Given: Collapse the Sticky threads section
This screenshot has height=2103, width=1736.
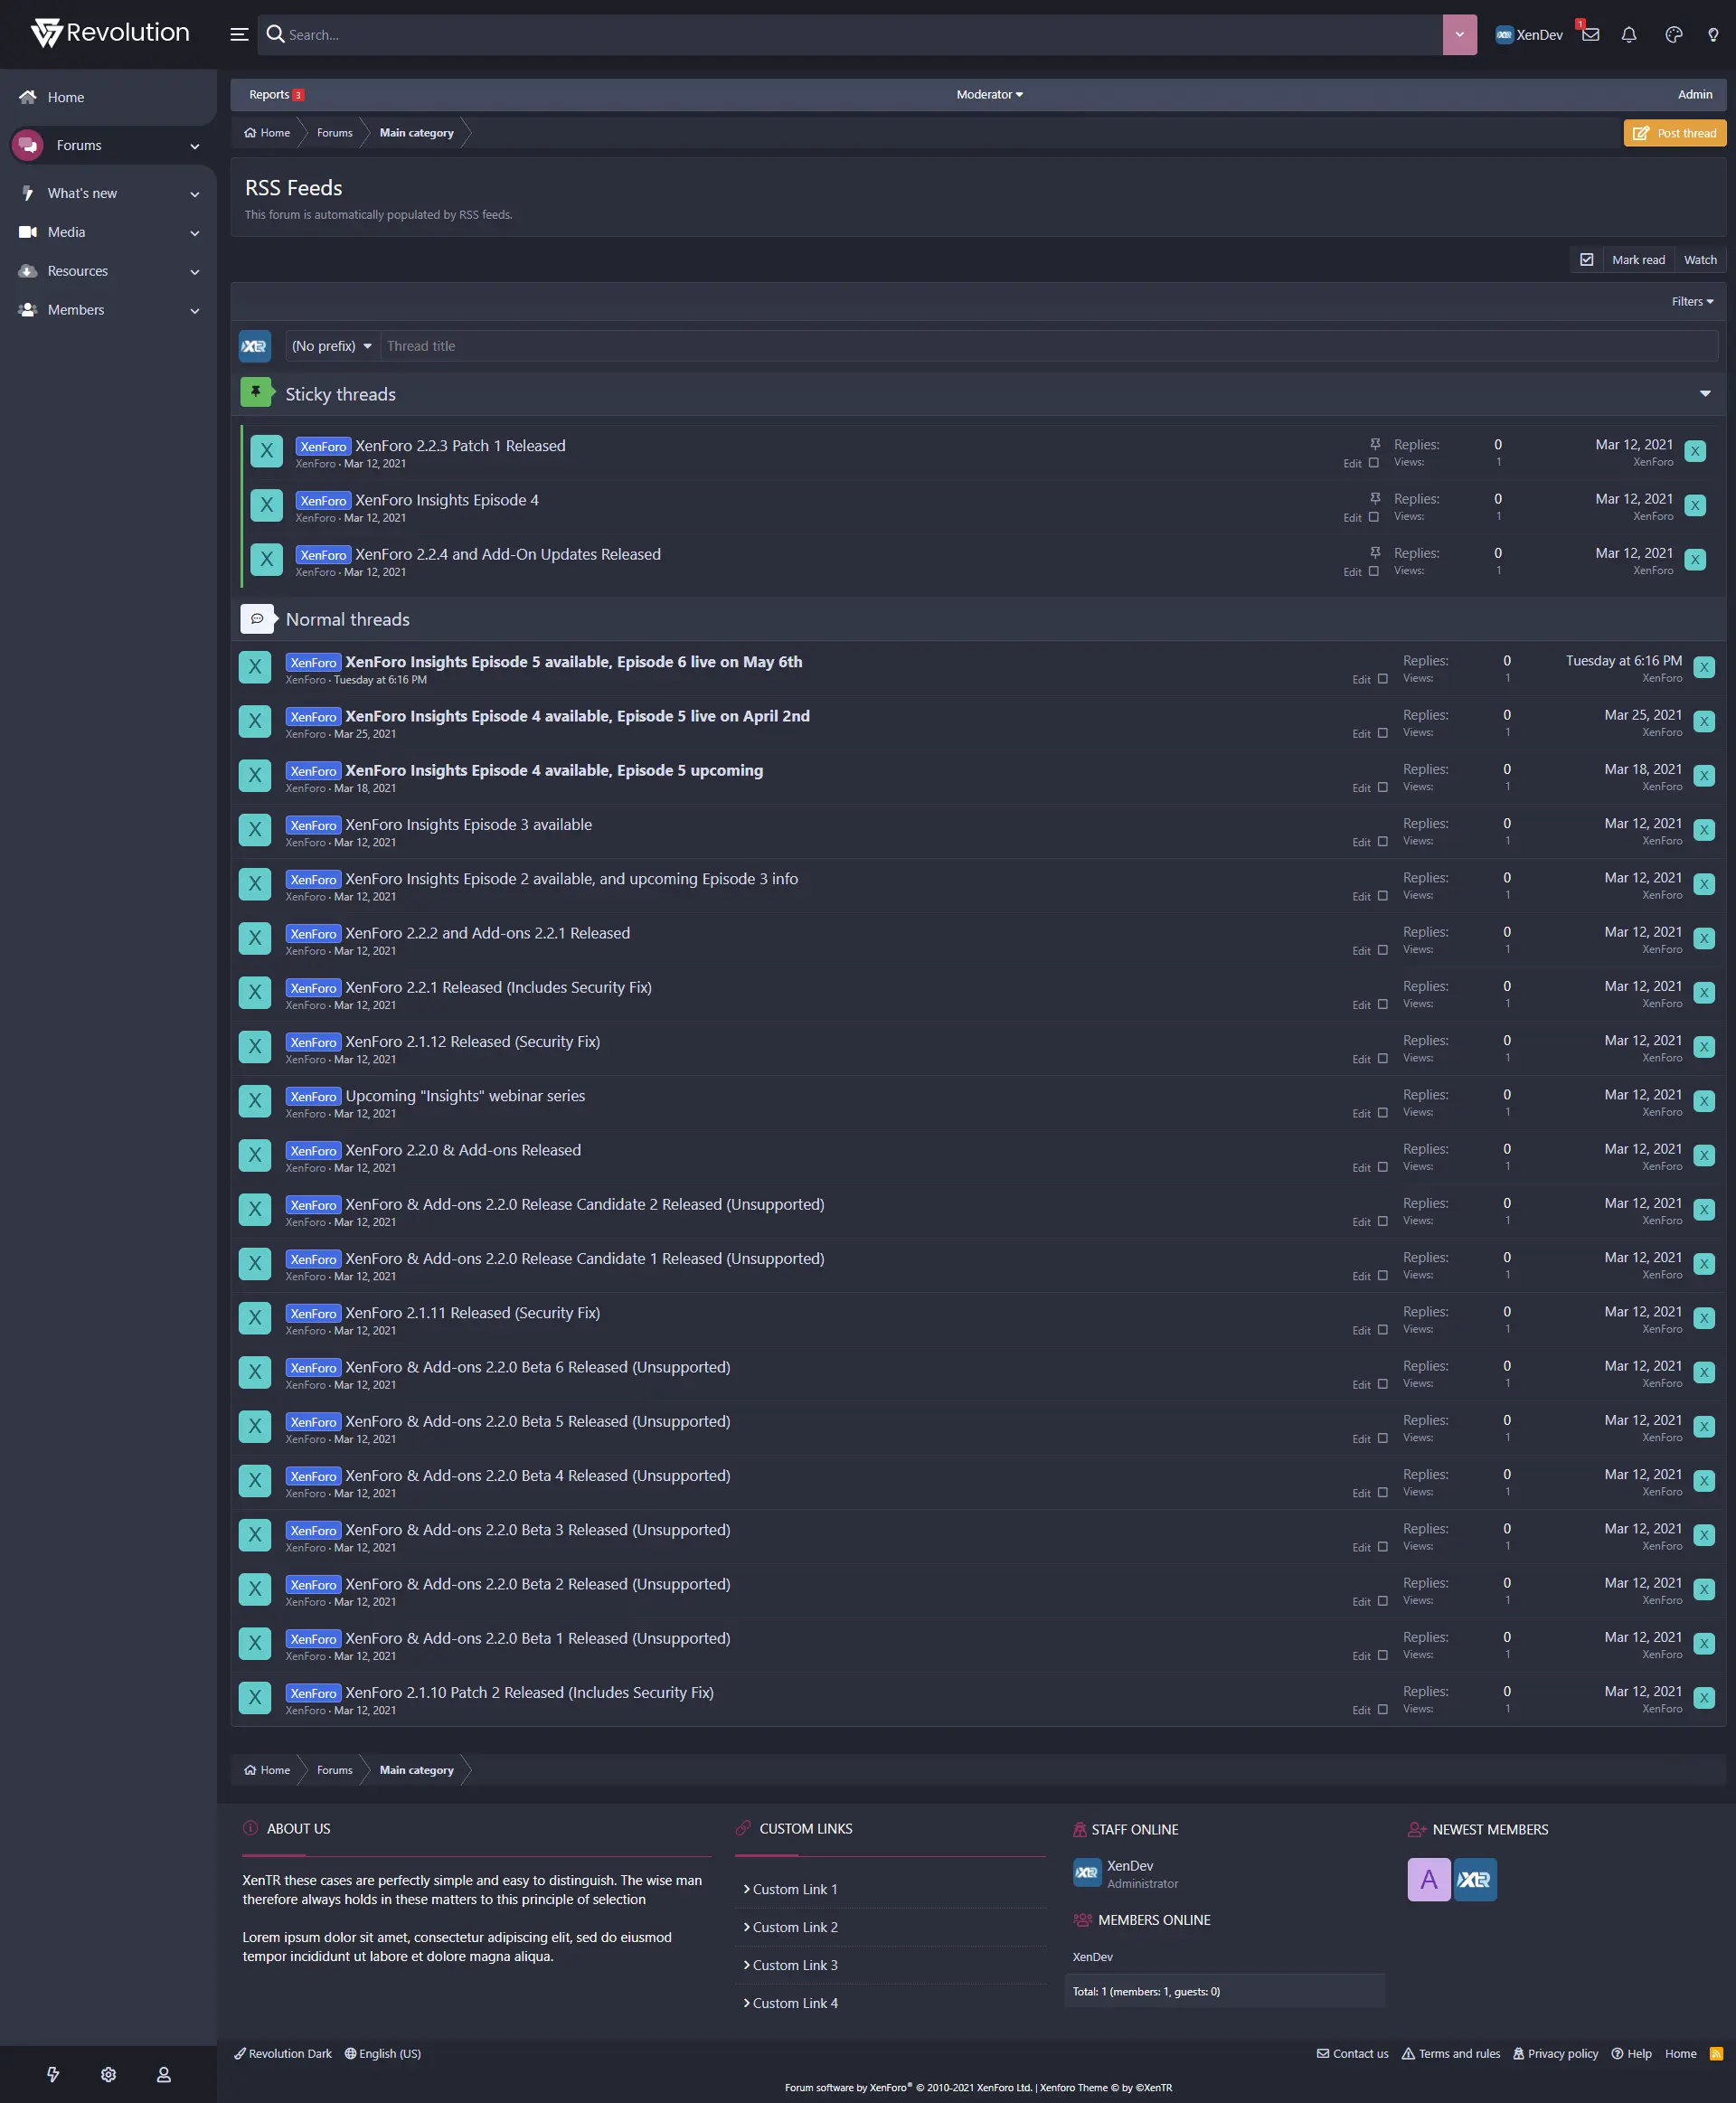Looking at the screenshot, I should (x=1705, y=393).
